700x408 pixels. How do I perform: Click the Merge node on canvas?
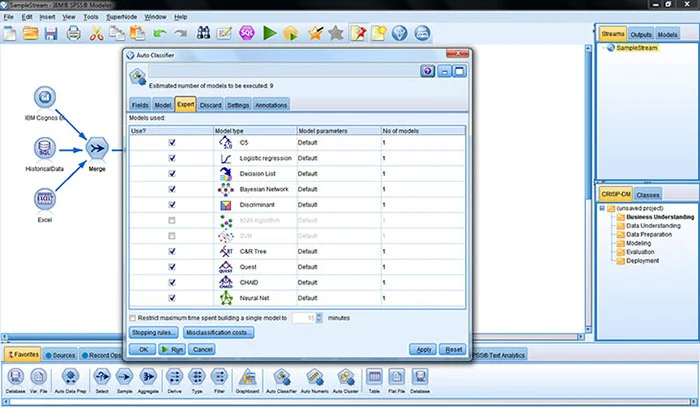97,149
